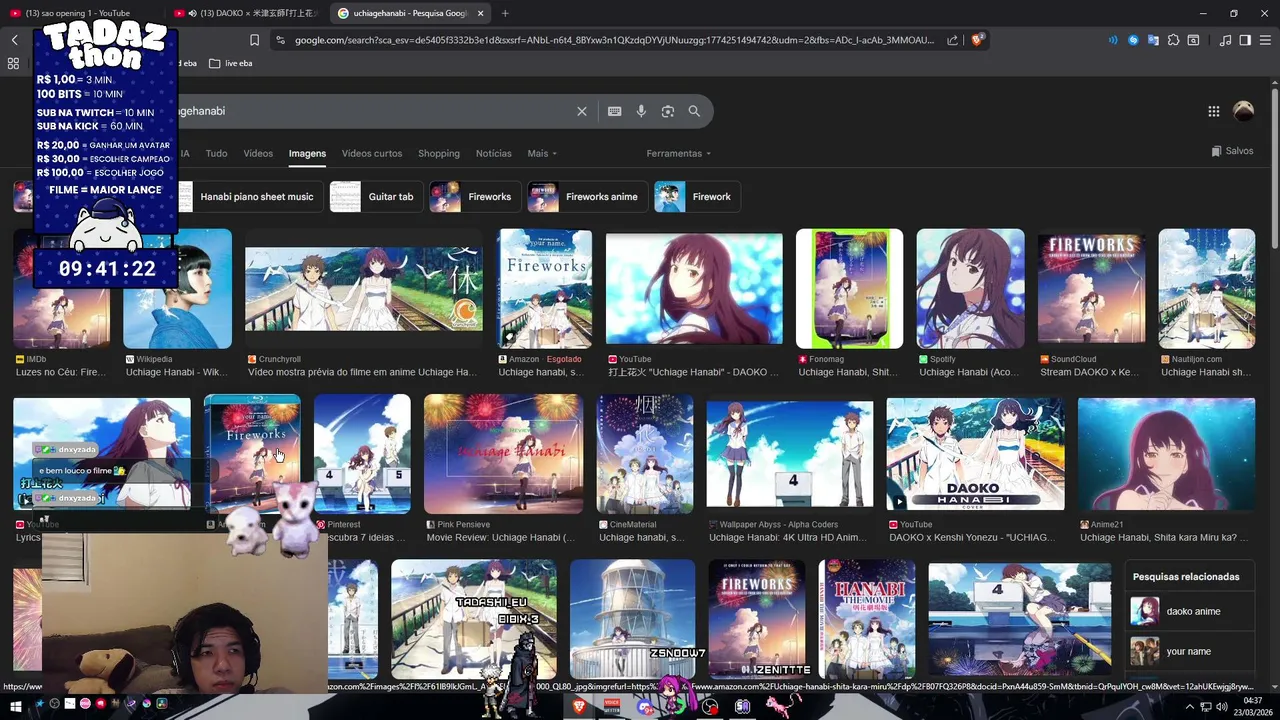1280x720 pixels.
Task: Click the share page icon in address bar
Action: 951,40
